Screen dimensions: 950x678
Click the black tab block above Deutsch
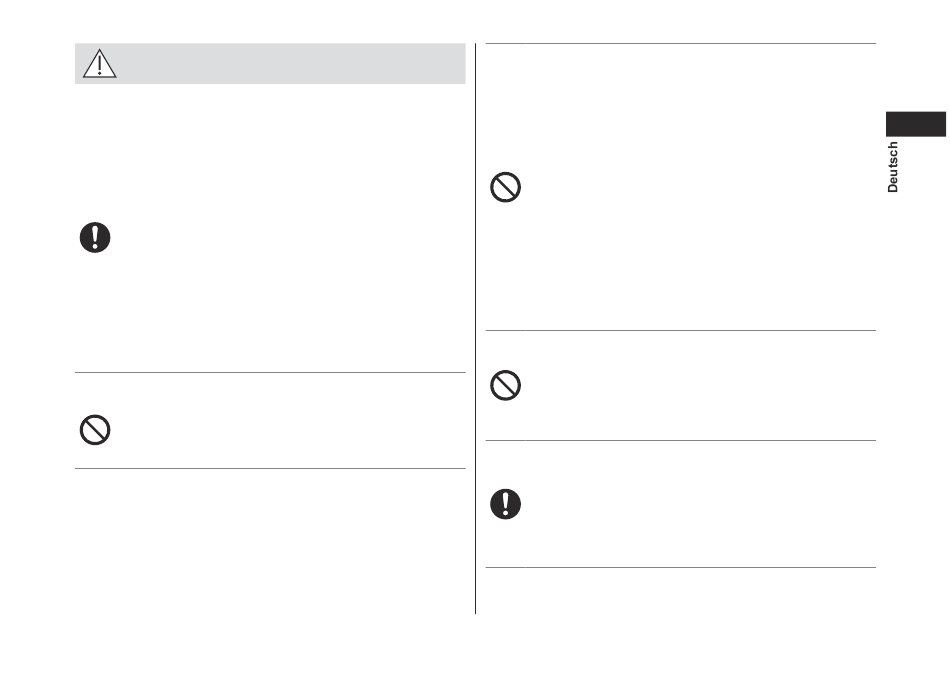915,124
